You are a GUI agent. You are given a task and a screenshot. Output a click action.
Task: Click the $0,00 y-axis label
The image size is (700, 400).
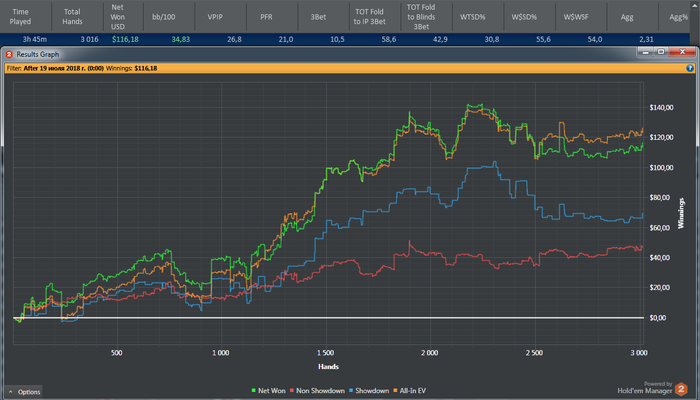coord(658,318)
